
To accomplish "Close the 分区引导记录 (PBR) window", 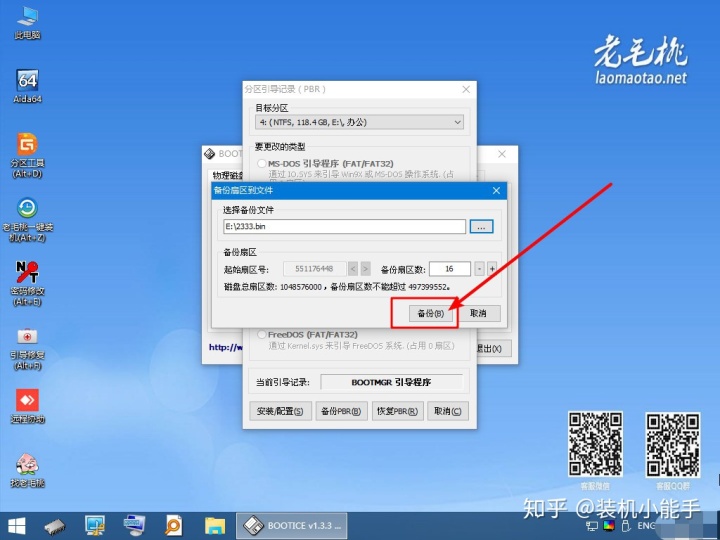I will tap(466, 90).
